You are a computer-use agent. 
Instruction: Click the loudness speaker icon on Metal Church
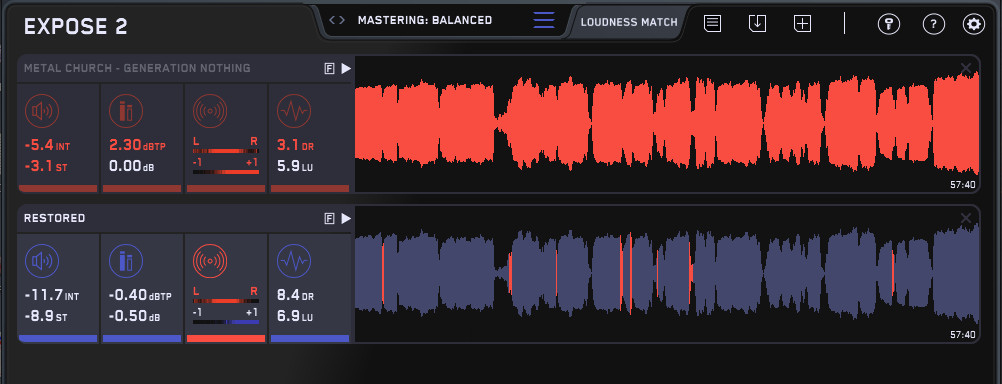(42, 111)
